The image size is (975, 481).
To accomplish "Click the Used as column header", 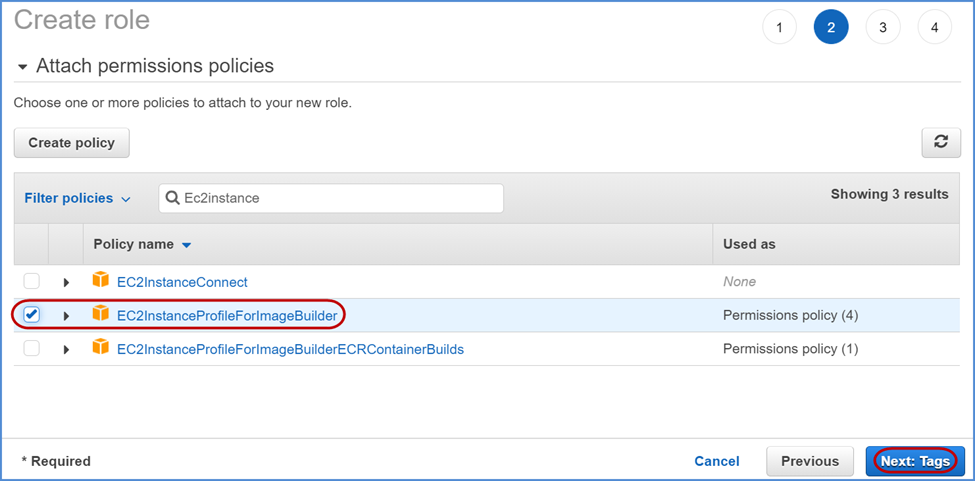I will point(749,244).
